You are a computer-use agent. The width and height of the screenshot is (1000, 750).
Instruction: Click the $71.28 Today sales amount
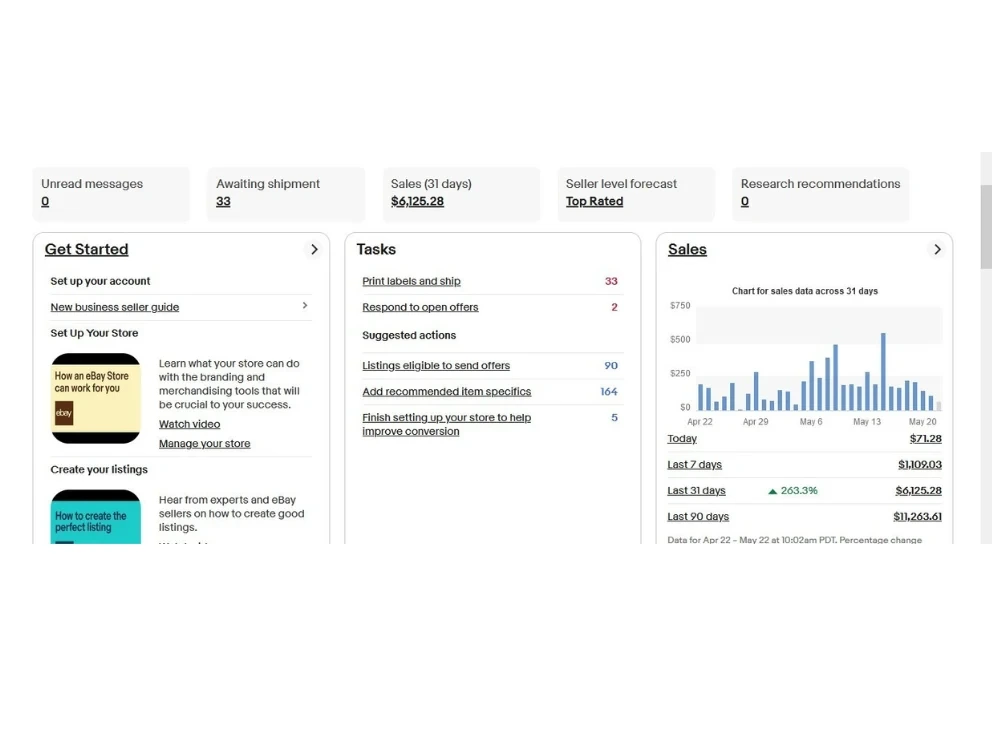click(925, 439)
